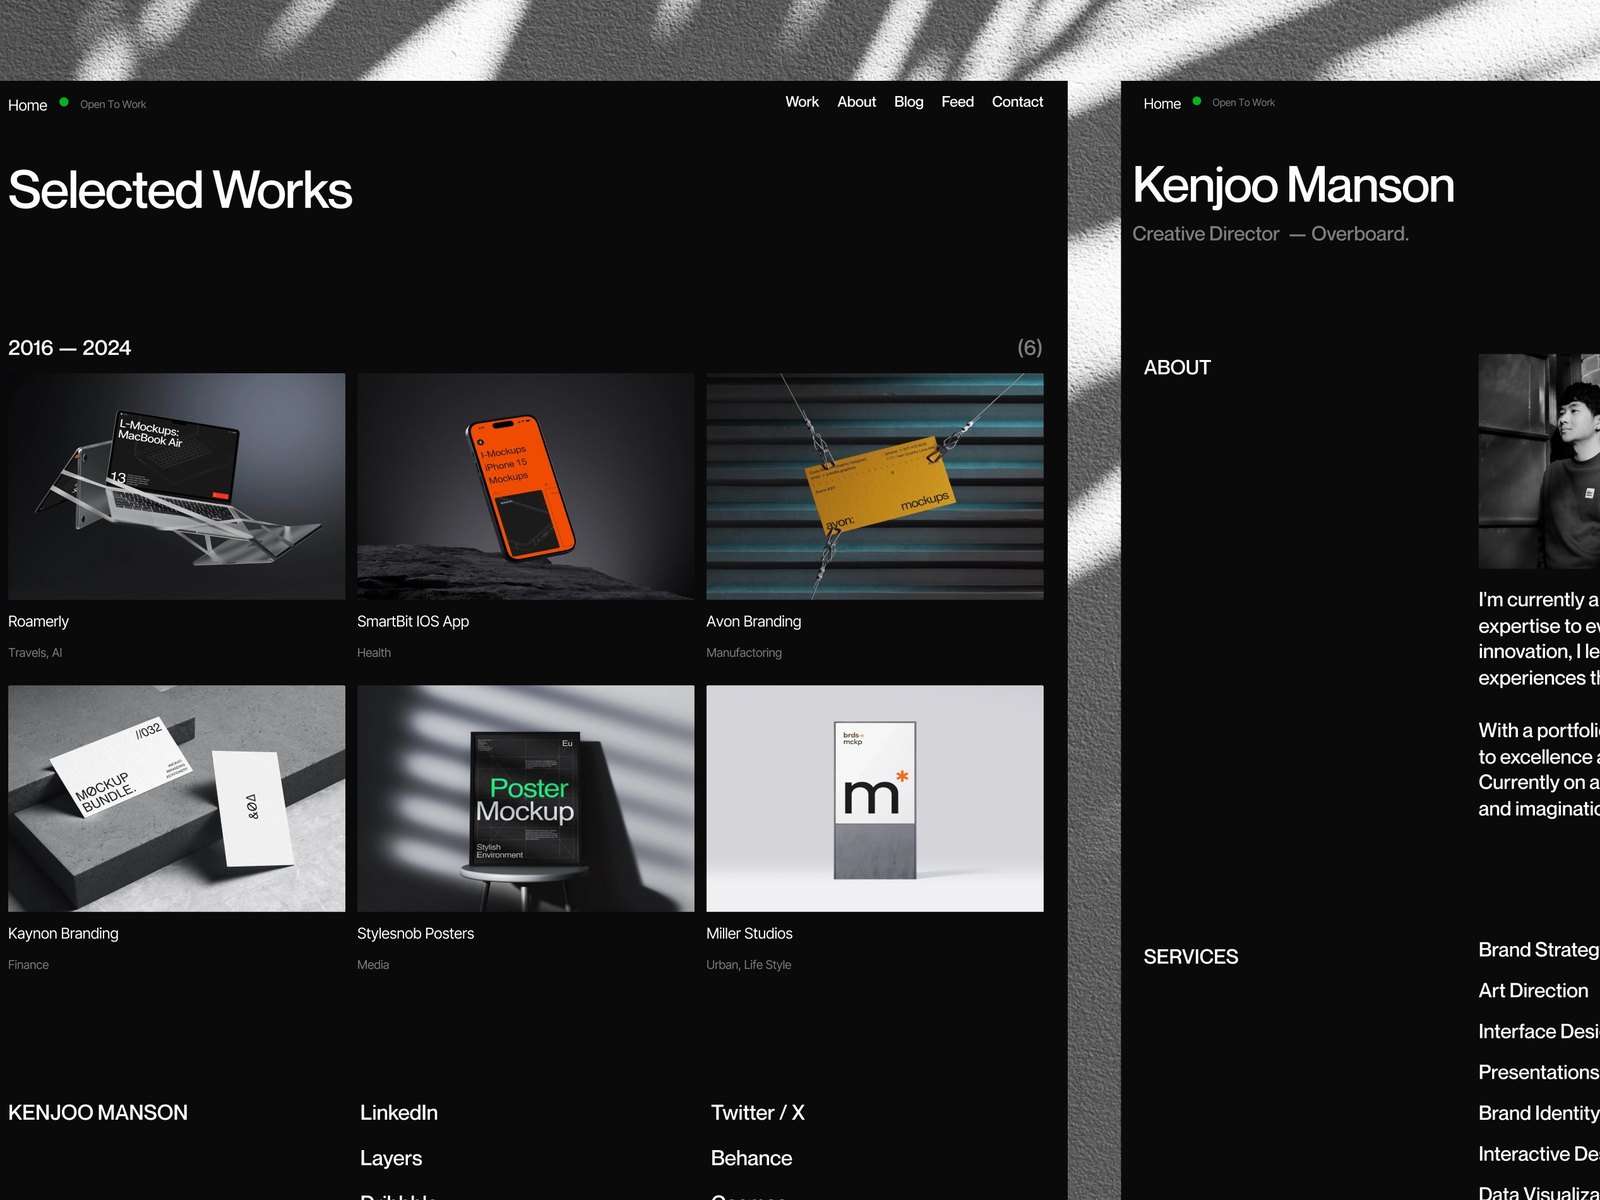Open the Miller Studios signage thumbnail
1600x1200 pixels.
(x=875, y=798)
